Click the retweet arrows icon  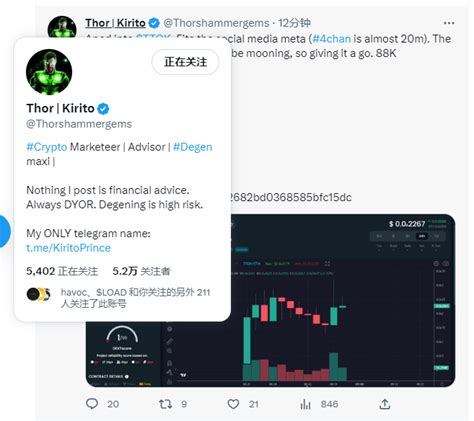[x=165, y=404]
